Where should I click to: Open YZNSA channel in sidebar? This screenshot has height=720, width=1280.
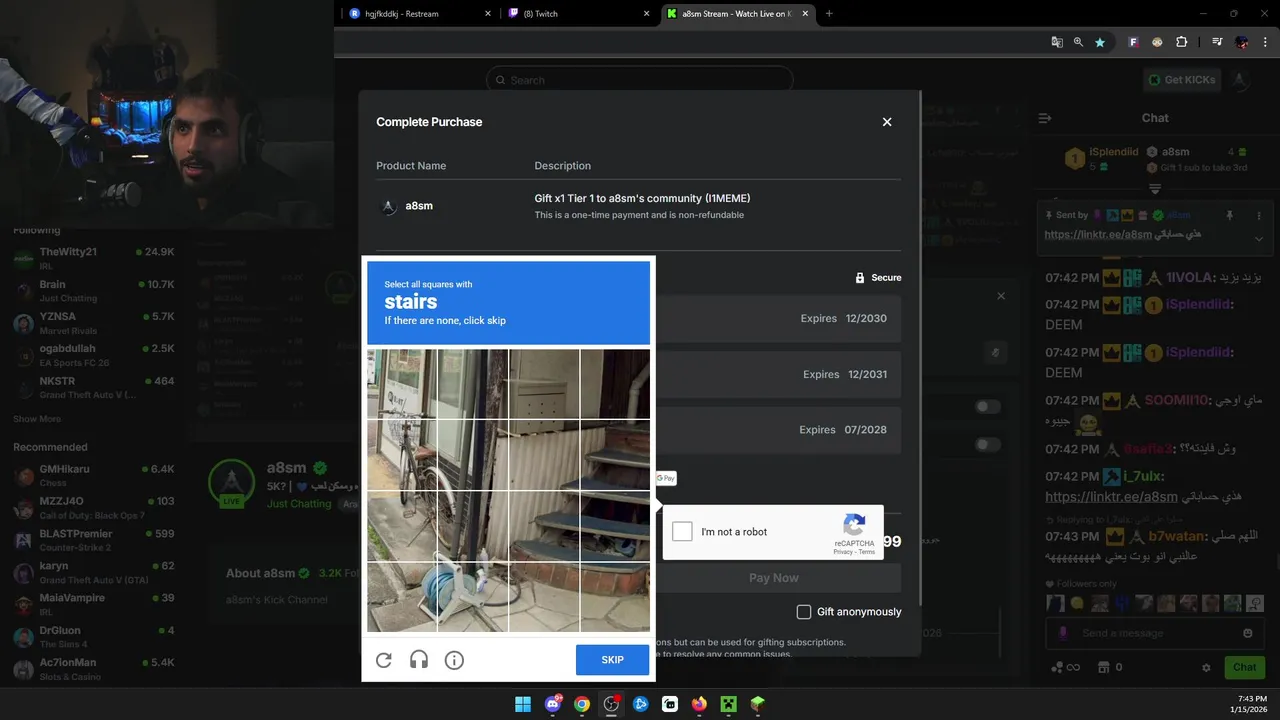click(94, 322)
